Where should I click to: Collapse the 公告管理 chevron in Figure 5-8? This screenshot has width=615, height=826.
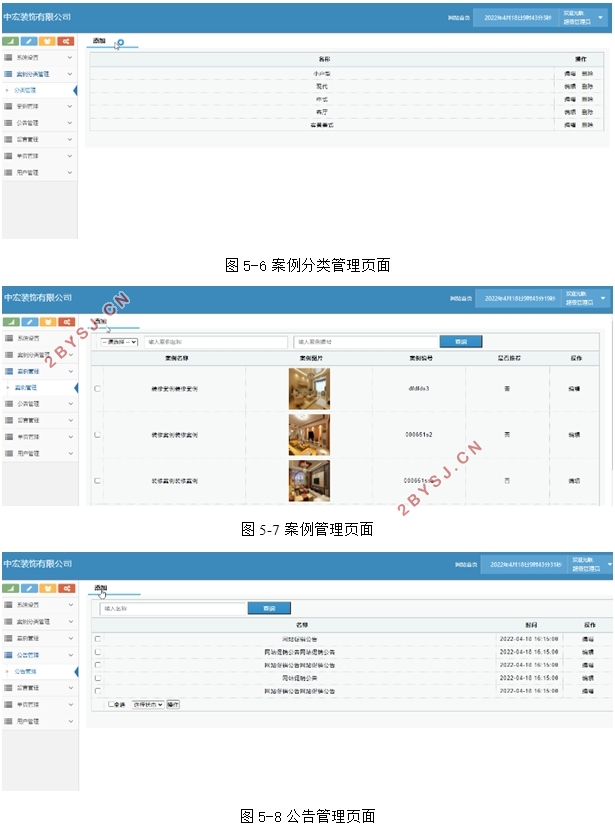pyautogui.click(x=71, y=655)
